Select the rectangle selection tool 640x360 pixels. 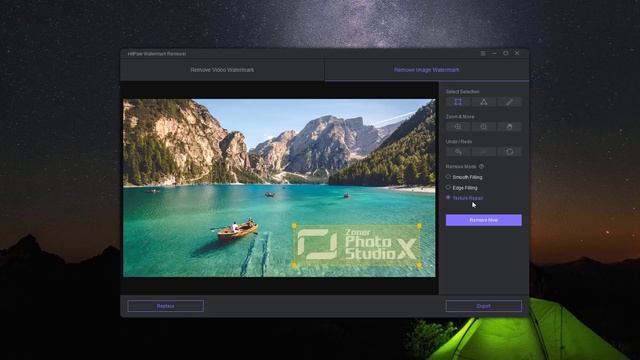click(x=458, y=102)
